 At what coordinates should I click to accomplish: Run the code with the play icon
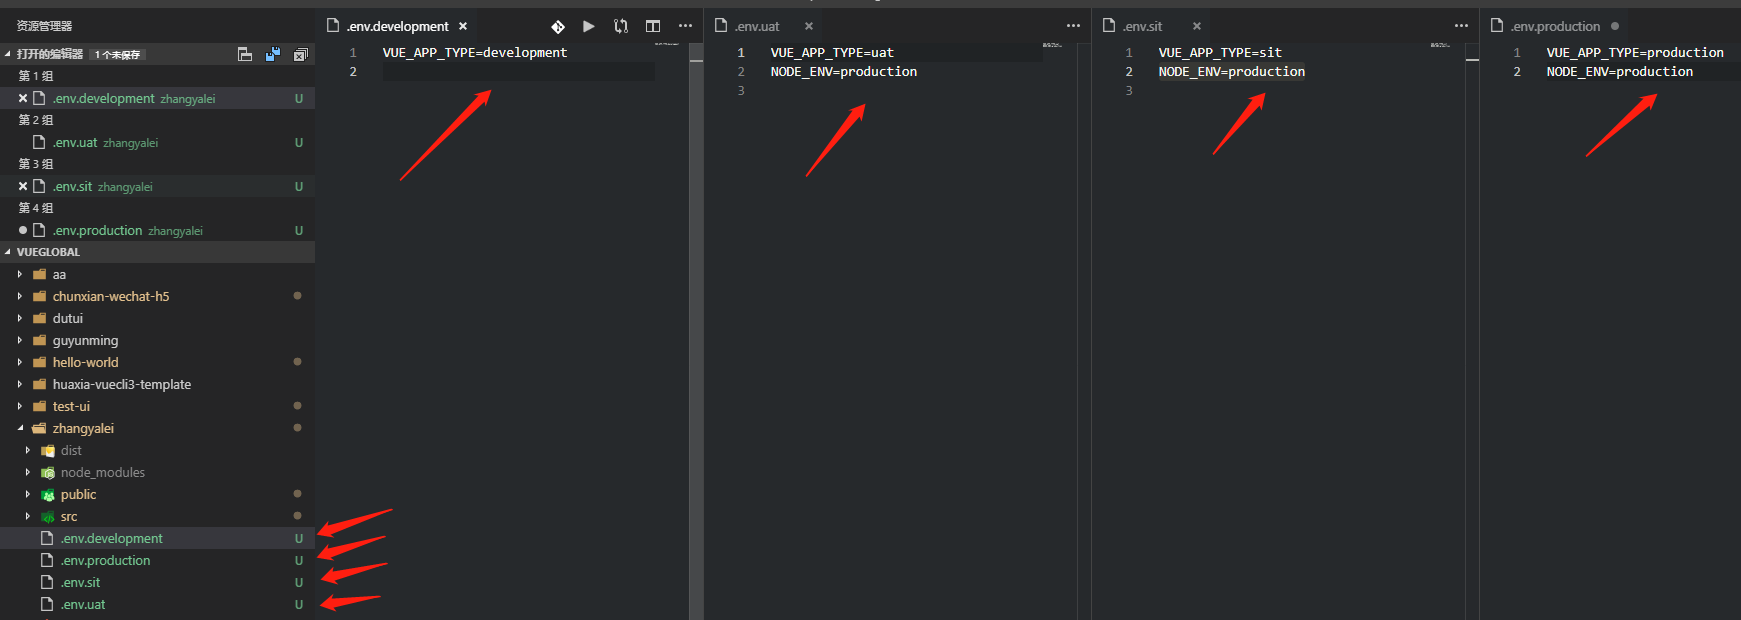point(589,26)
